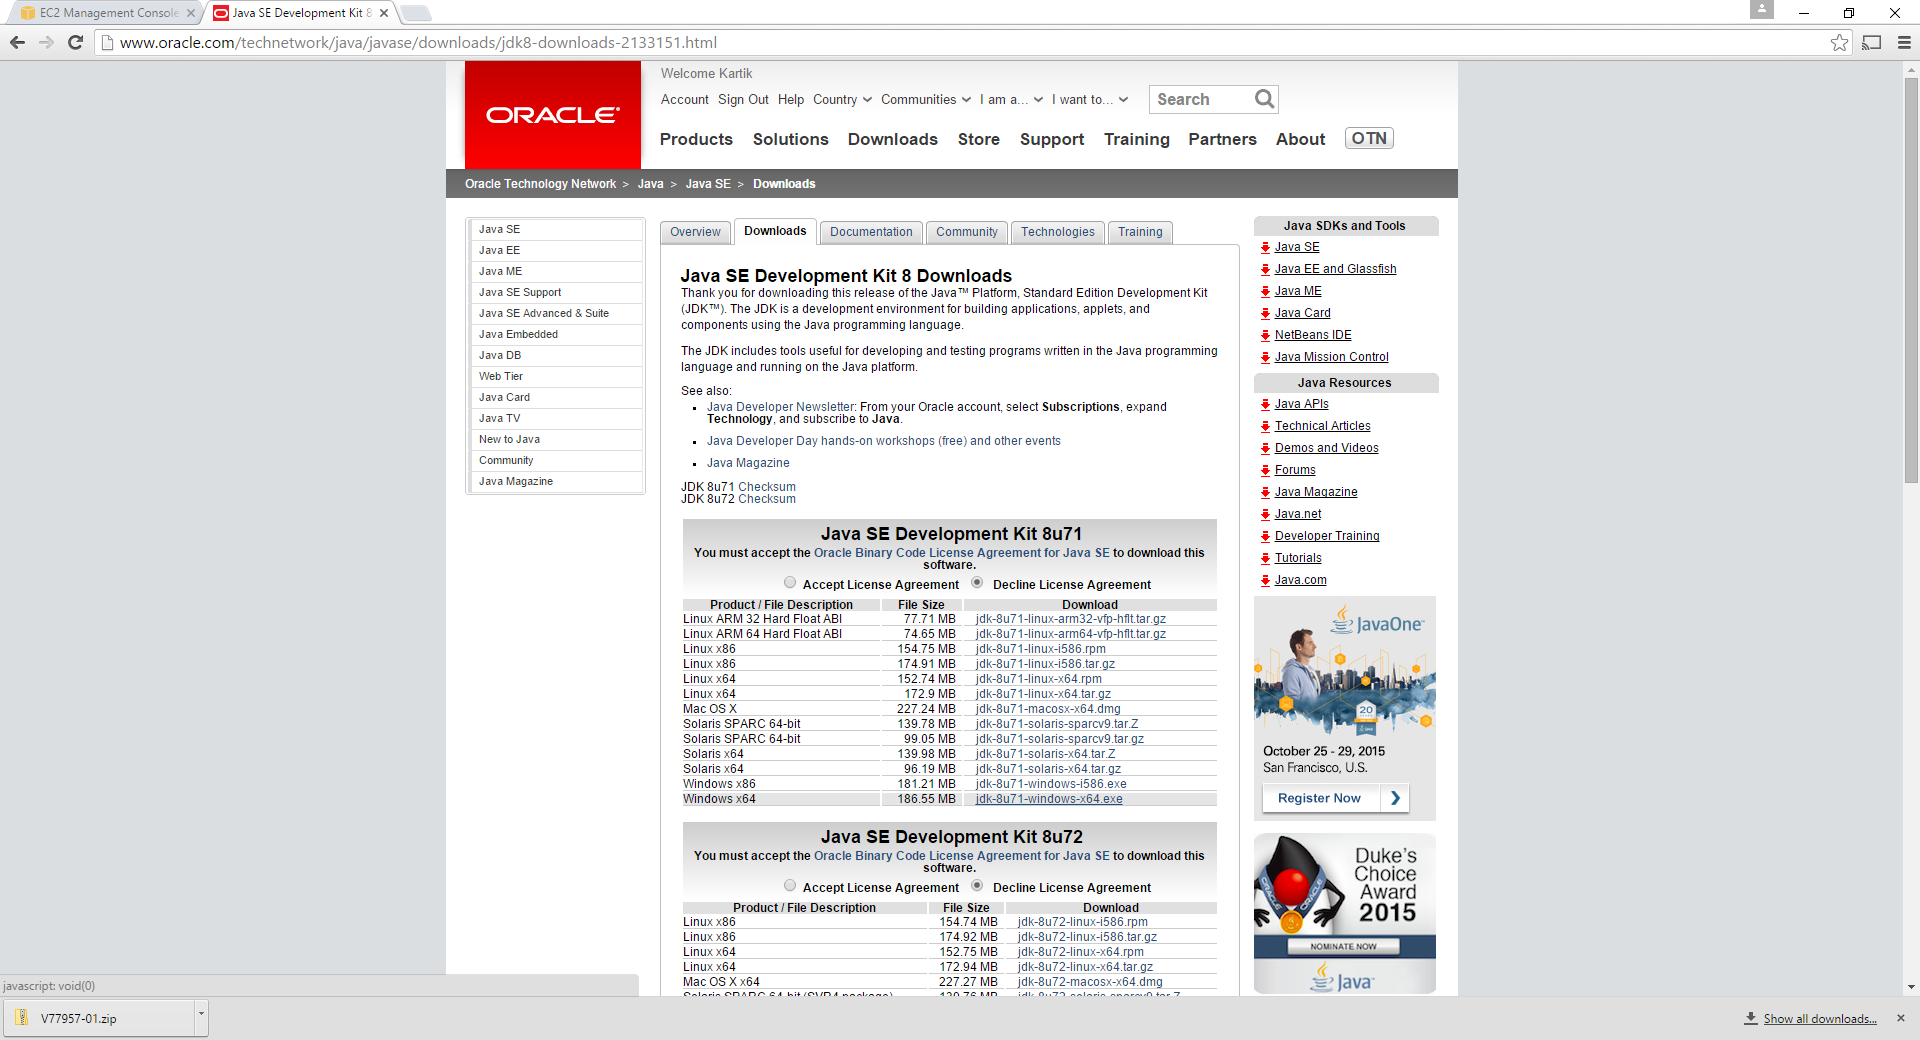Switch to the Overview tab
The width and height of the screenshot is (1920, 1040).
695,232
